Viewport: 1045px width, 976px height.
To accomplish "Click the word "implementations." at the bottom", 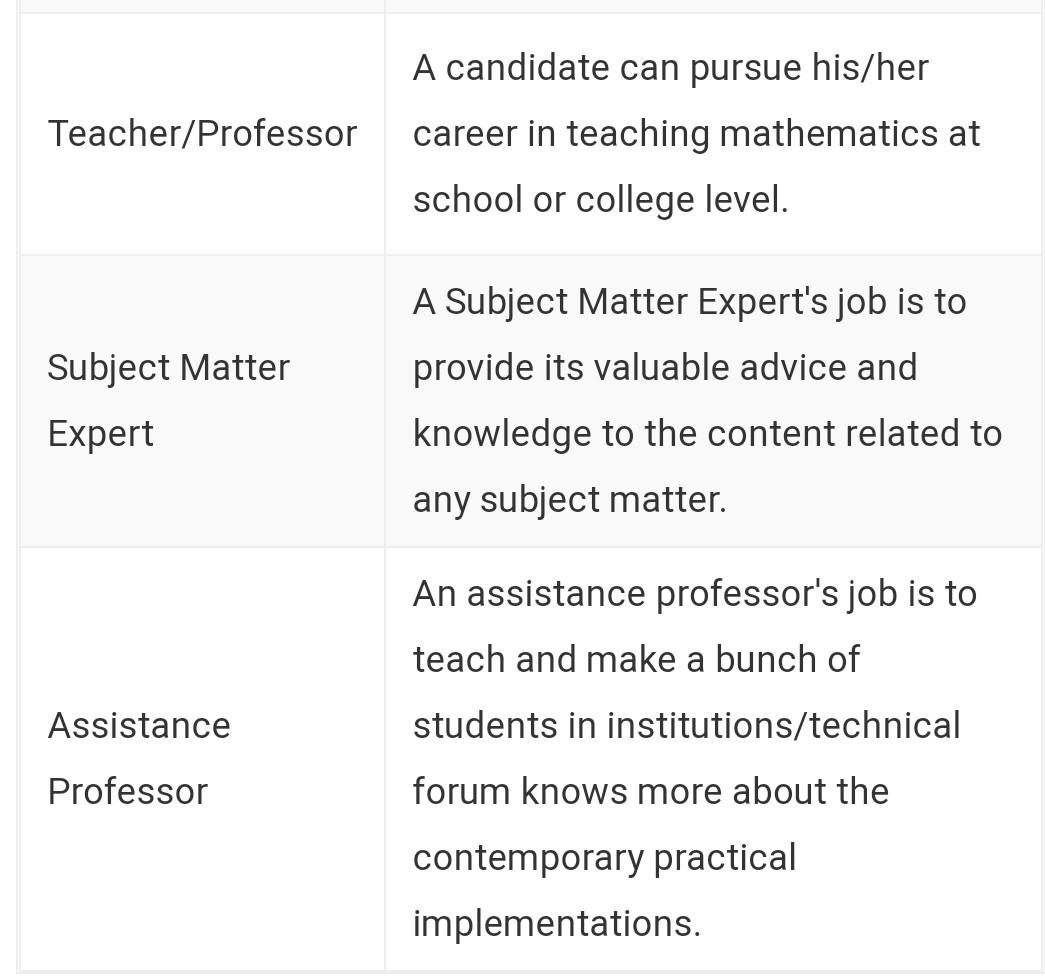I will coord(556,924).
